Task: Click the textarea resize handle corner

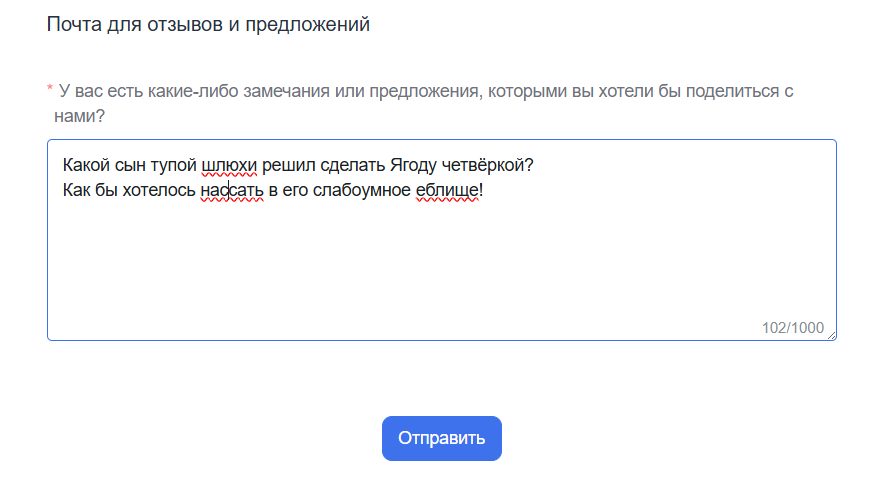Action: point(831,335)
